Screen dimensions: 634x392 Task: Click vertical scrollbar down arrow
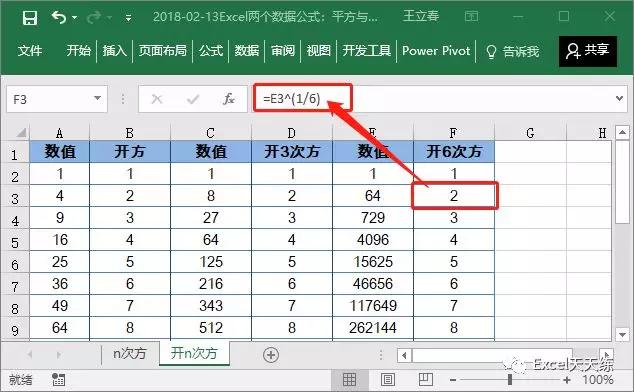tap(622, 334)
